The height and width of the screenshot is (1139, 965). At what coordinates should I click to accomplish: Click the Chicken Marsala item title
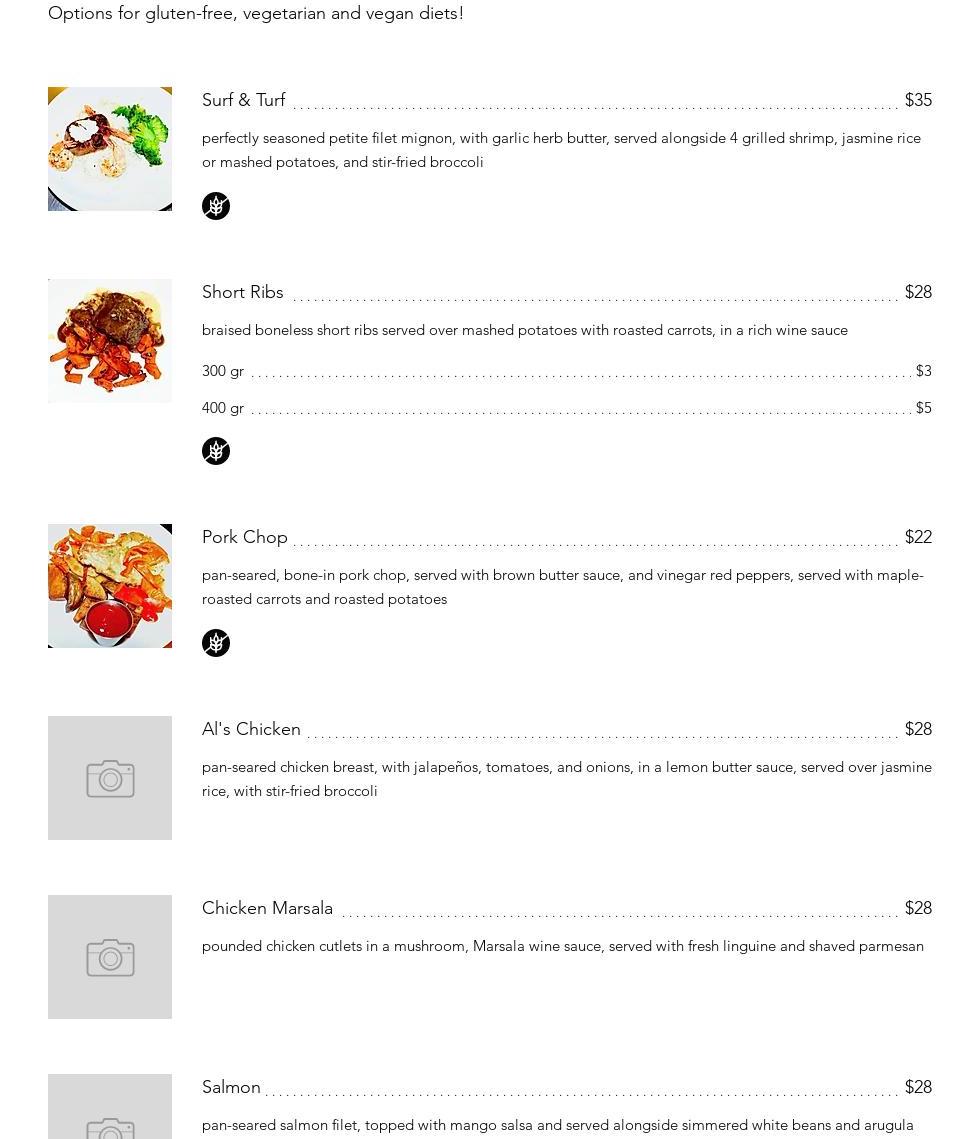click(x=267, y=908)
